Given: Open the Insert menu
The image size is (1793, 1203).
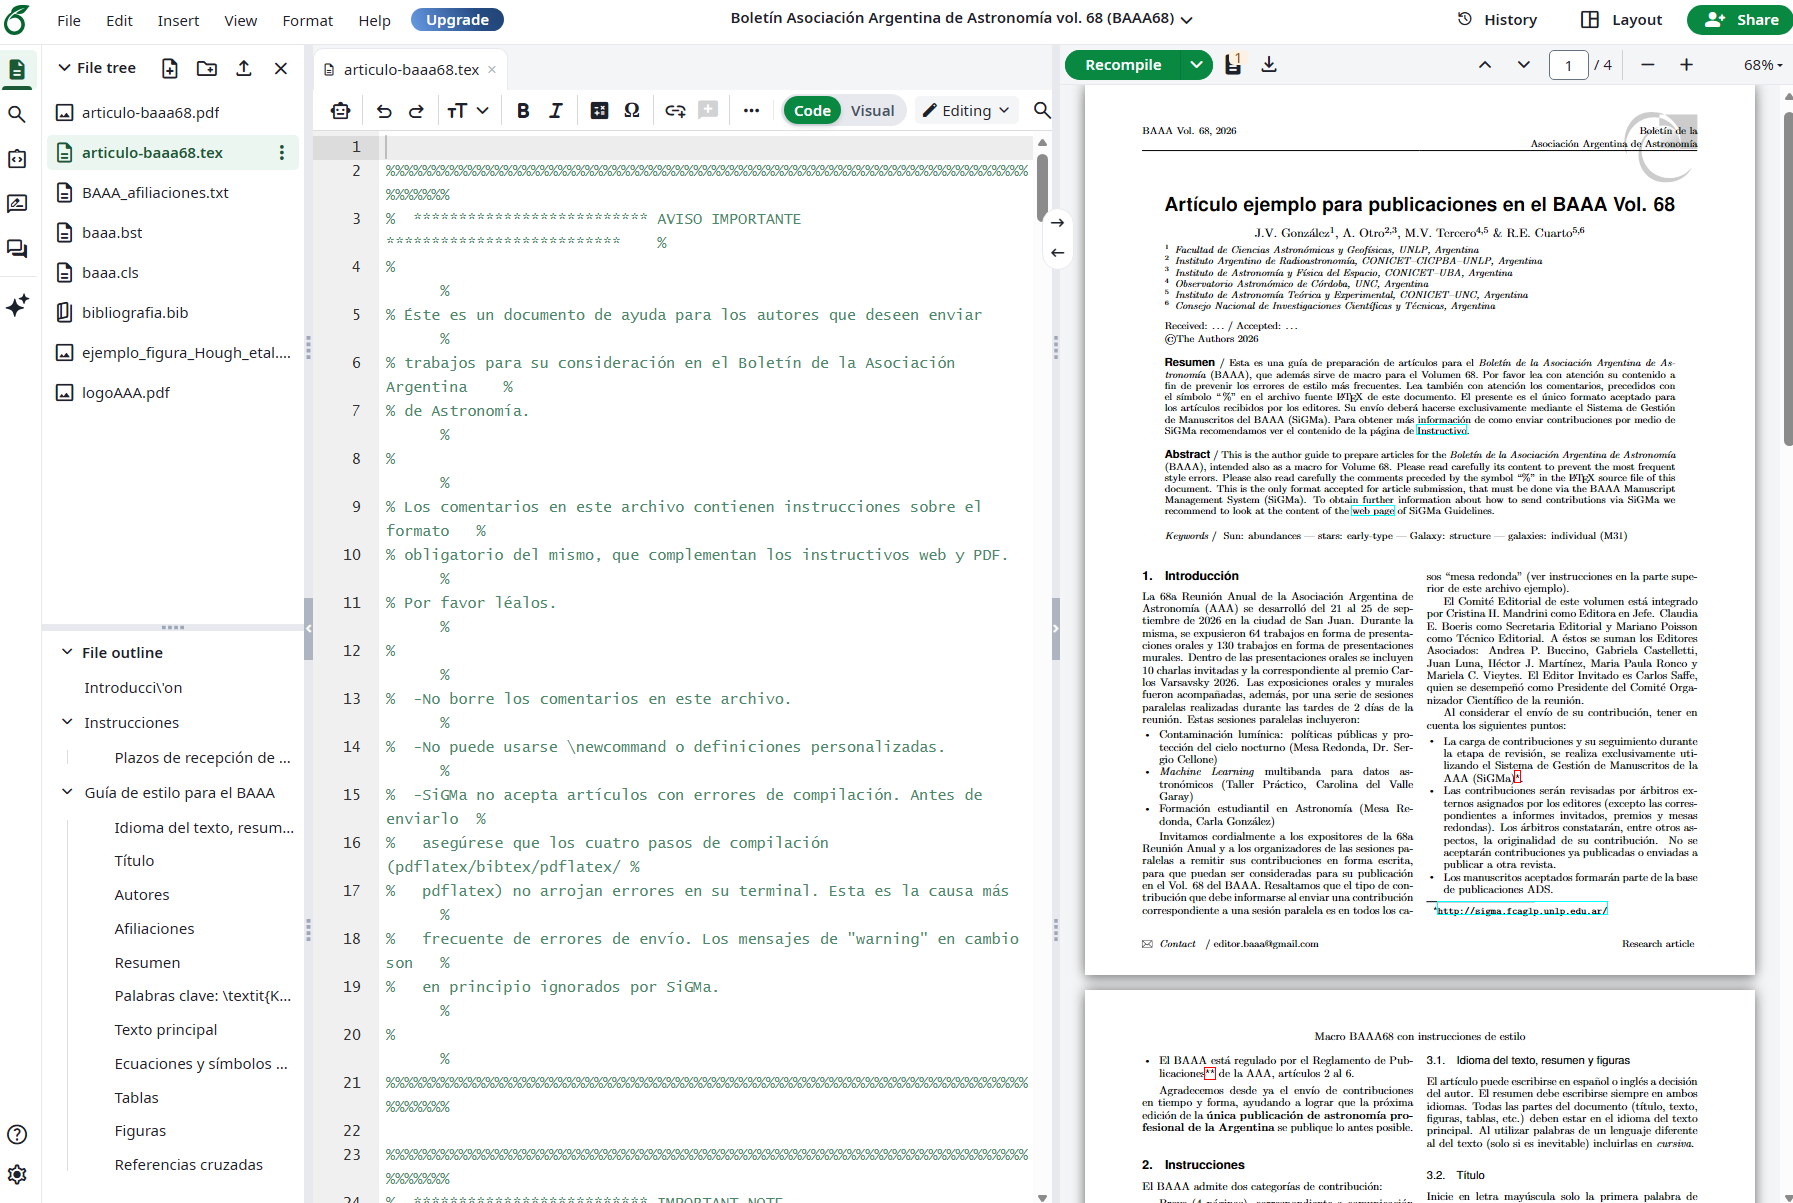Looking at the screenshot, I should coord(178,20).
